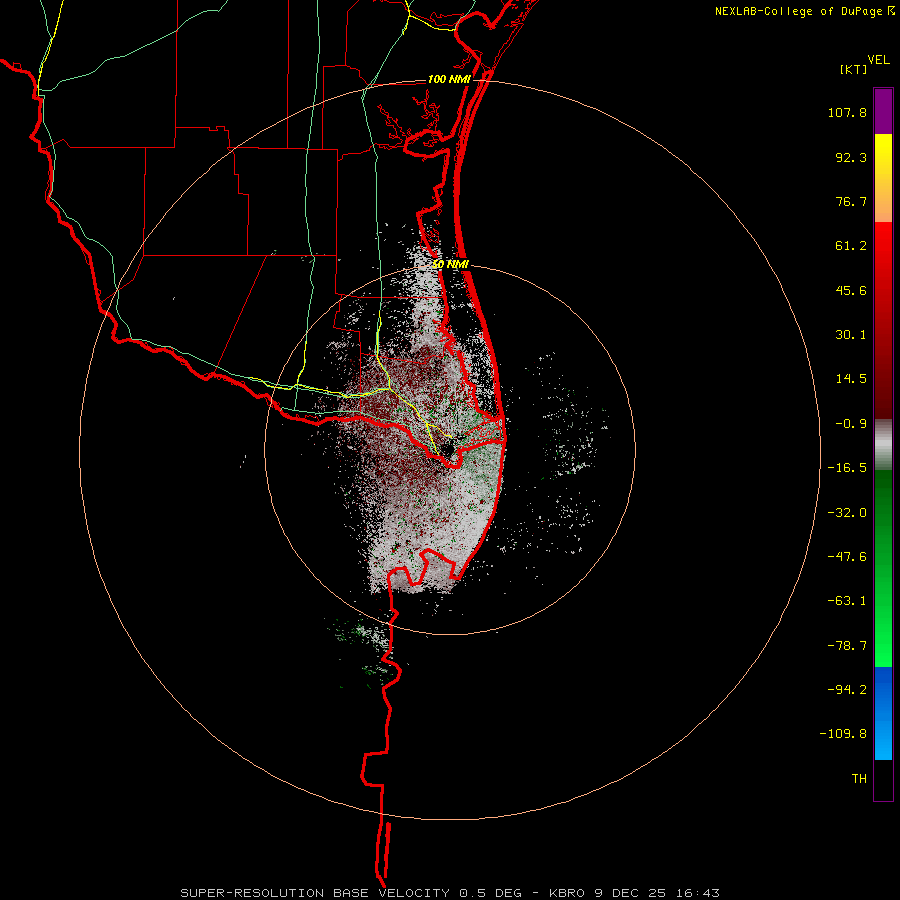Image resolution: width=900 pixels, height=900 pixels.
Task: Click the 14.5 velocity scale value
Action: coord(851,379)
